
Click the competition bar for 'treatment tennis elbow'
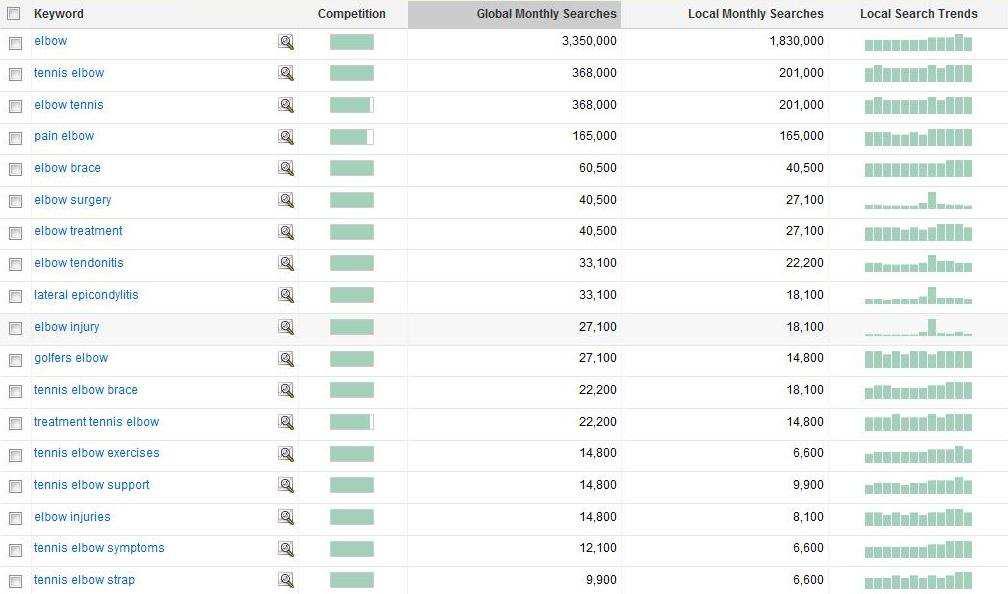coord(351,422)
